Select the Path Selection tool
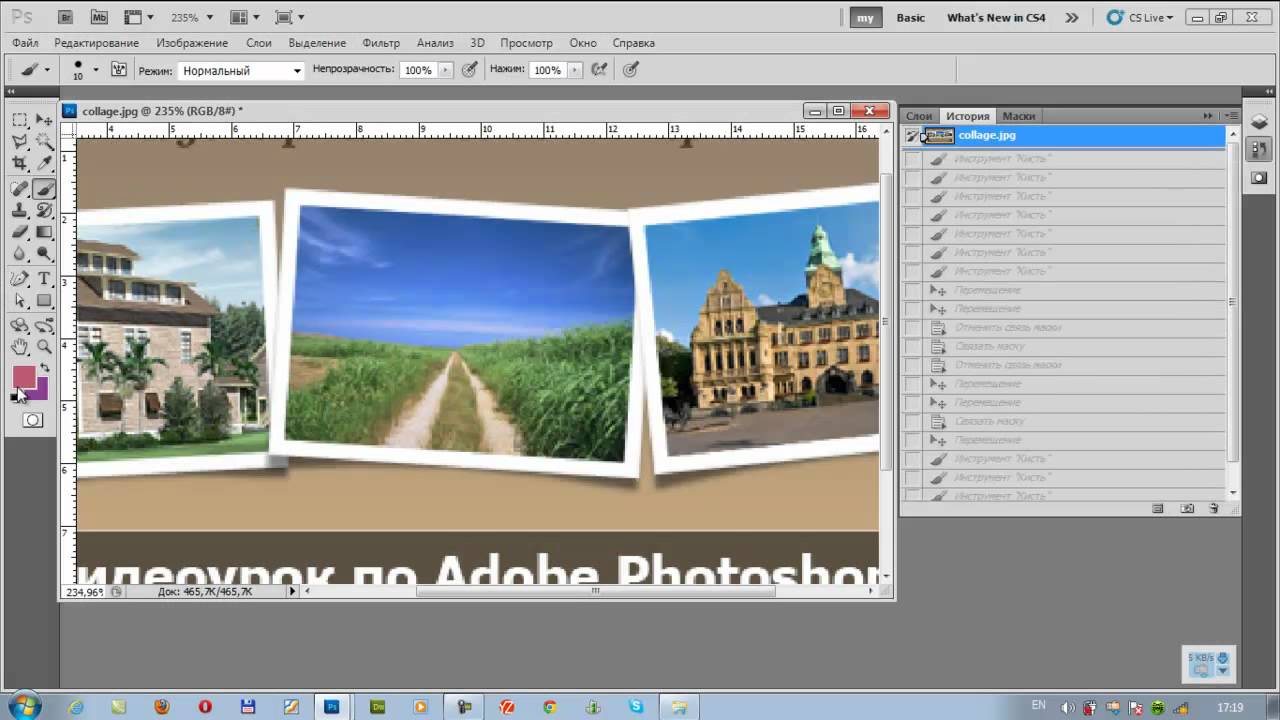This screenshot has height=720, width=1280. click(x=19, y=301)
